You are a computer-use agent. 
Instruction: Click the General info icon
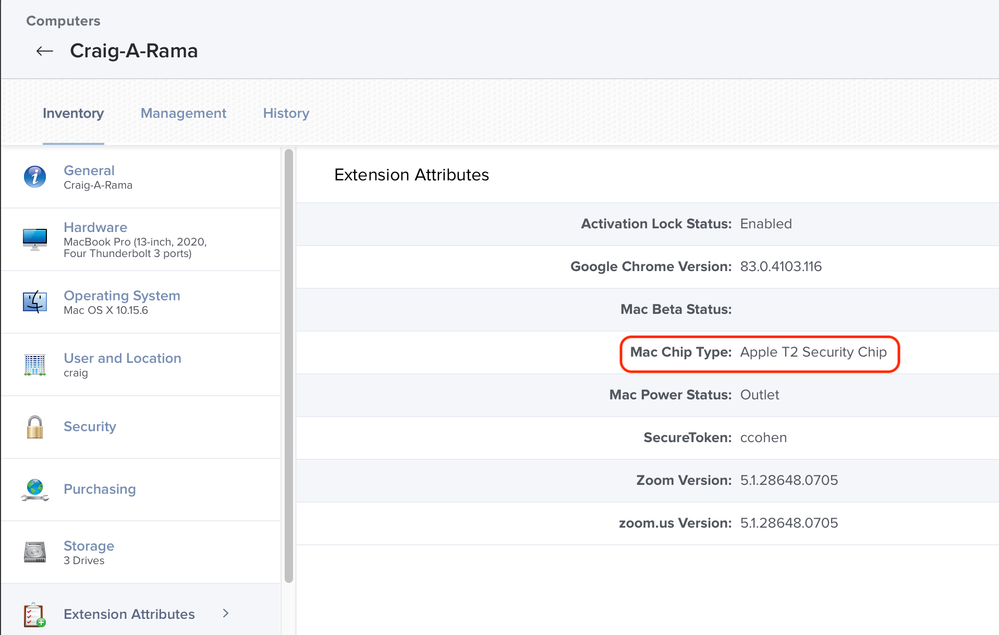[x=35, y=176]
